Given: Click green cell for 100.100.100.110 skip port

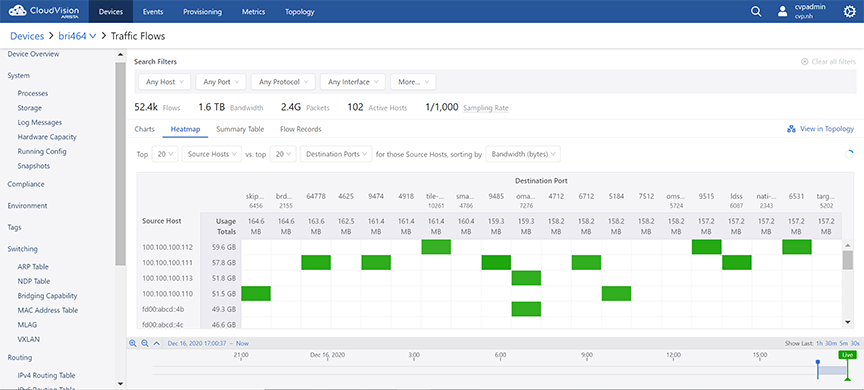Looking at the screenshot, I should (x=256, y=294).
